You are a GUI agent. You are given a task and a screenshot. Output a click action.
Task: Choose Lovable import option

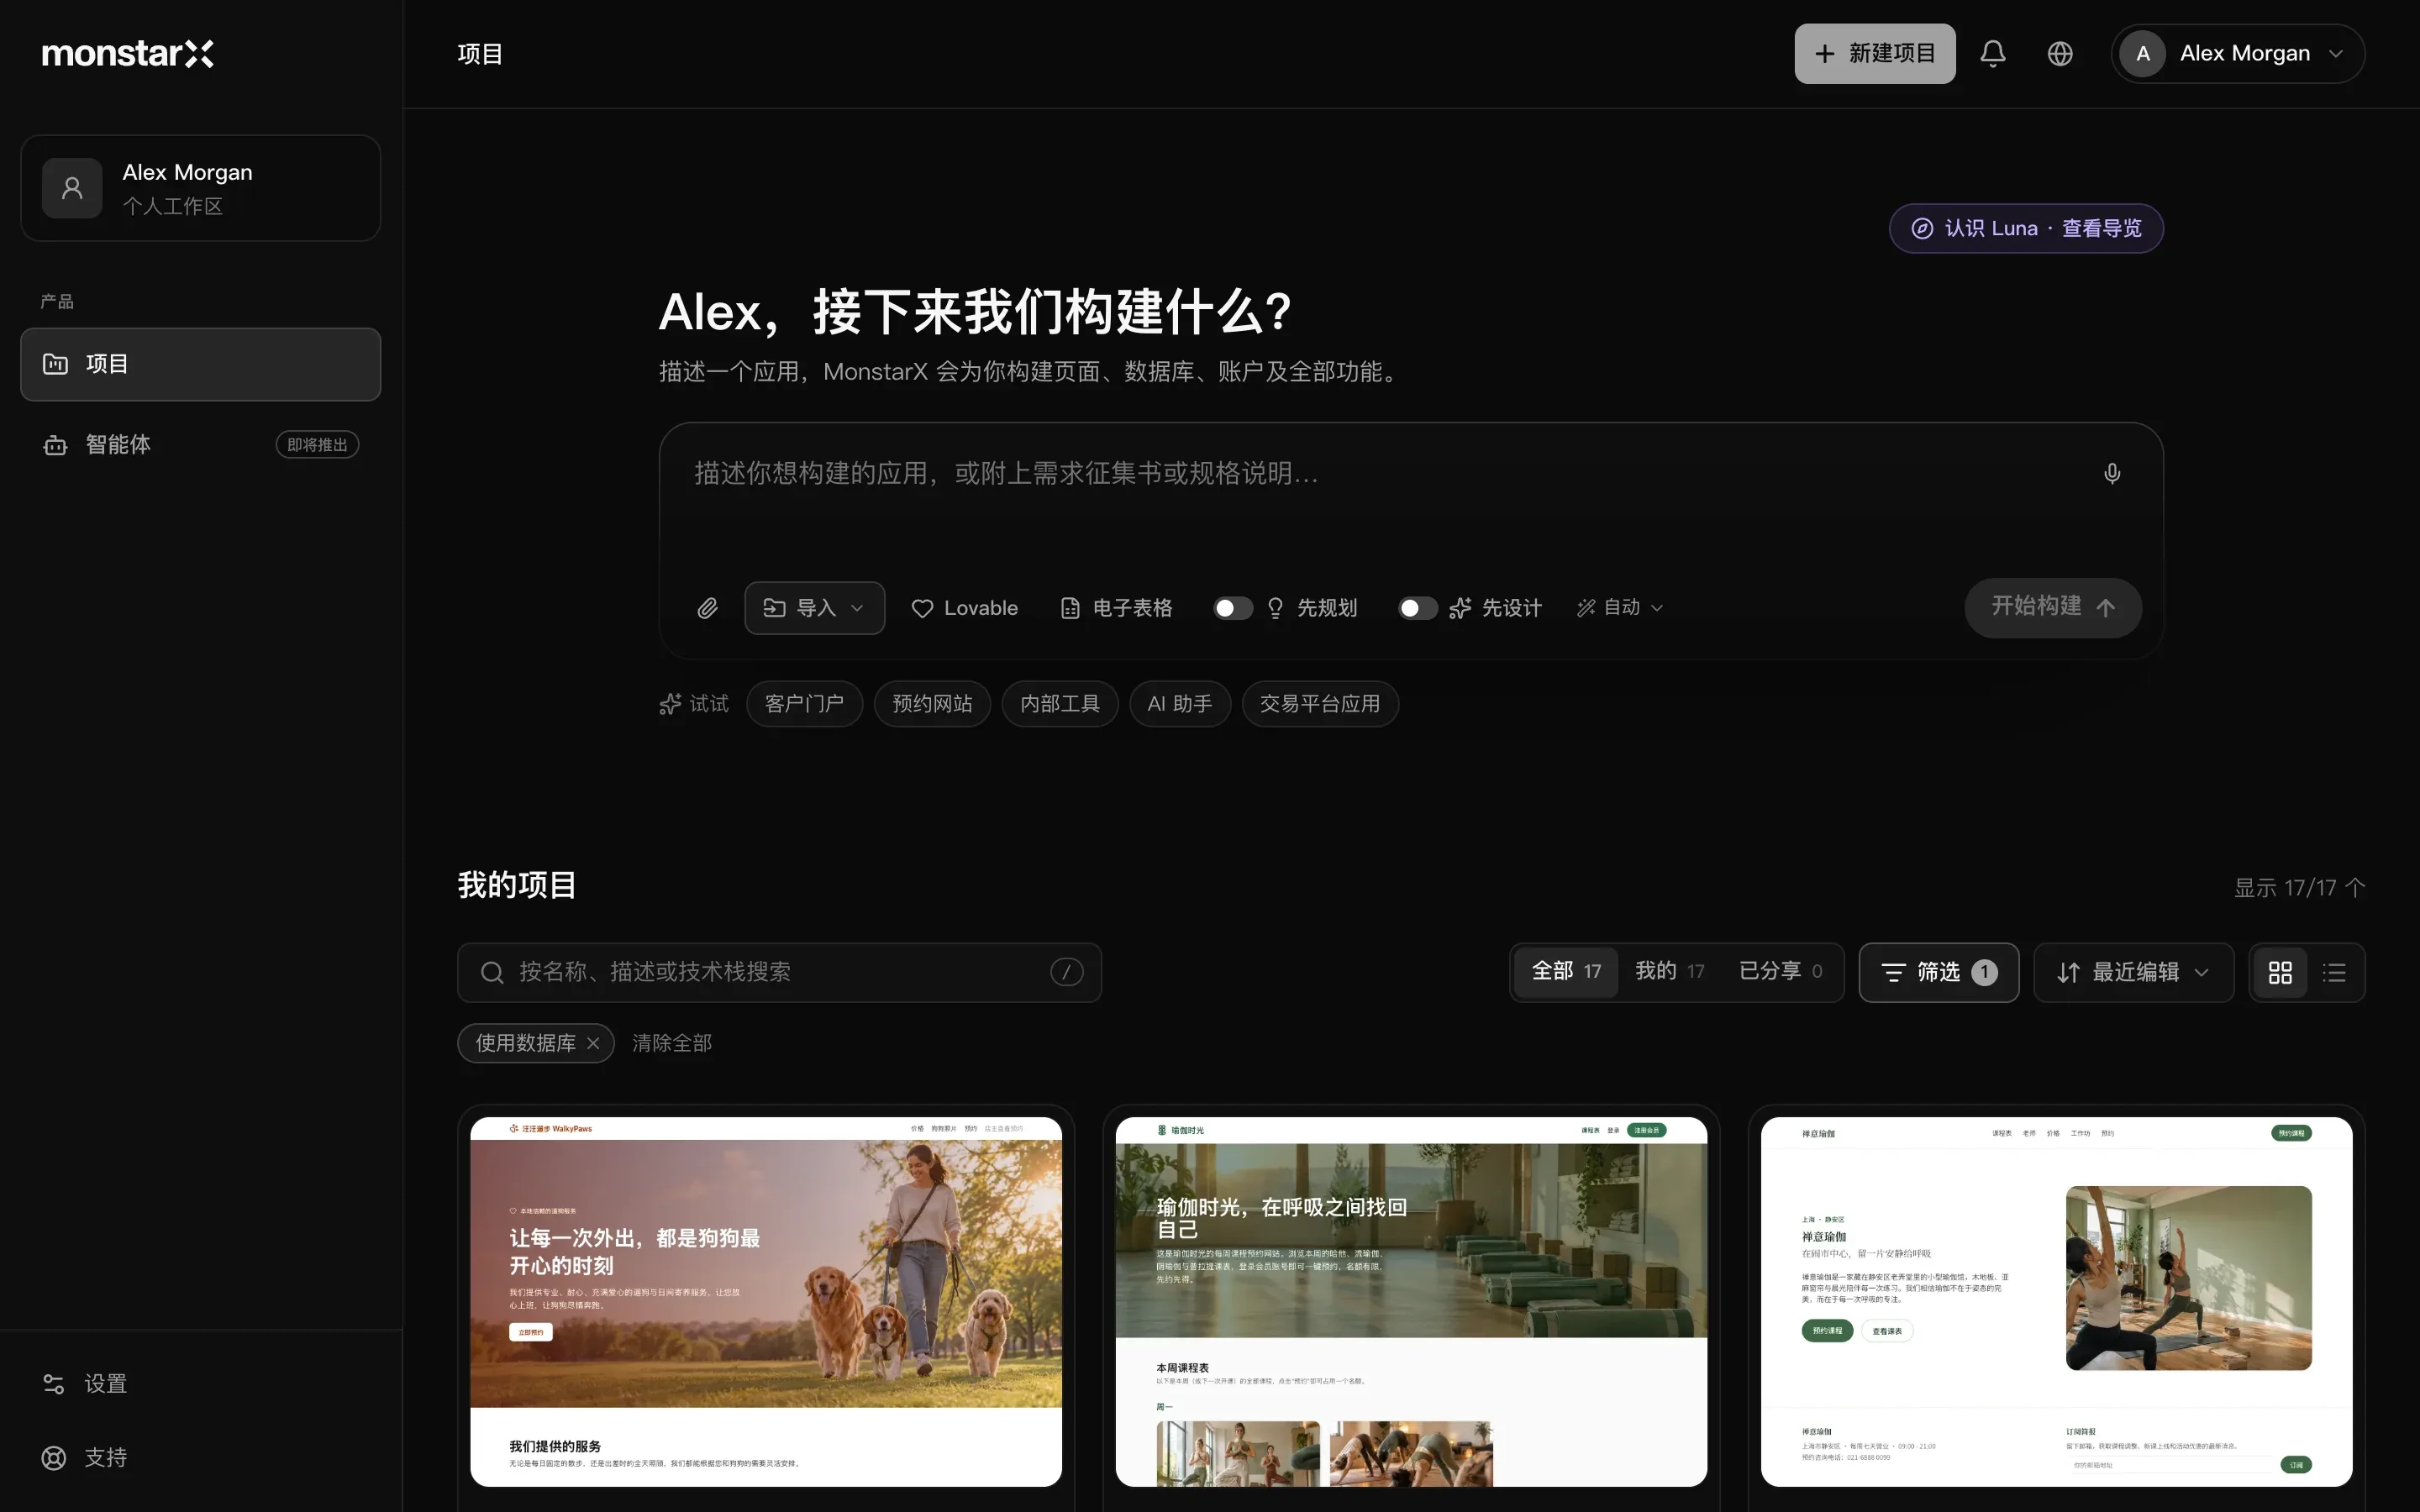(x=964, y=608)
